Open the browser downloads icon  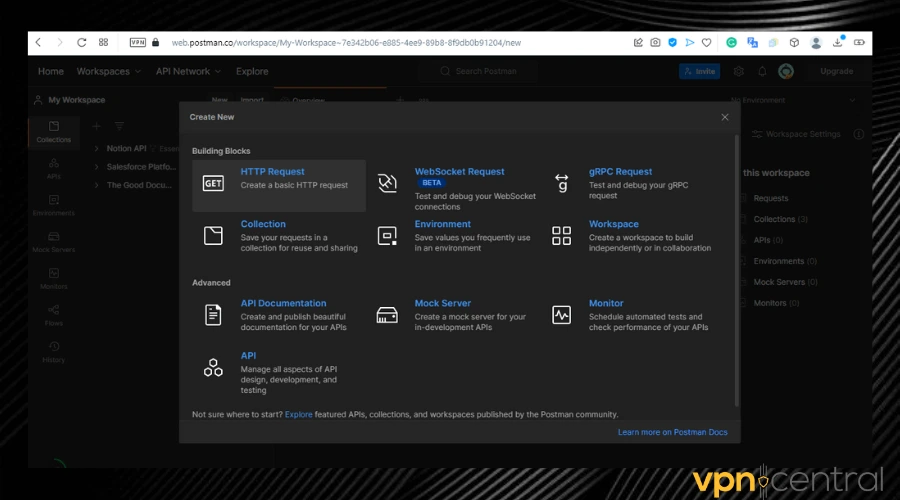(838, 41)
